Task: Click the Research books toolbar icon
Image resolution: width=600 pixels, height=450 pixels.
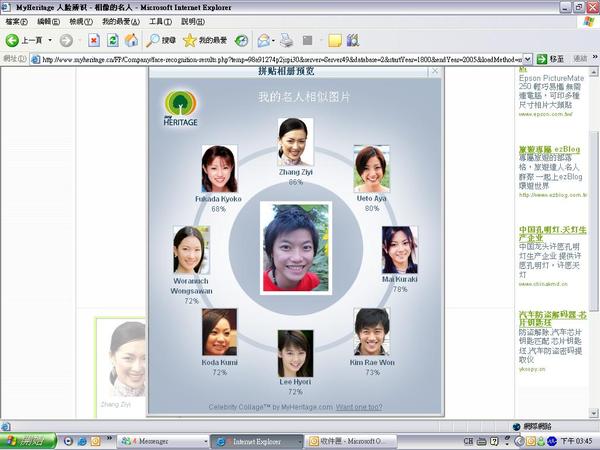Action: 353,40
